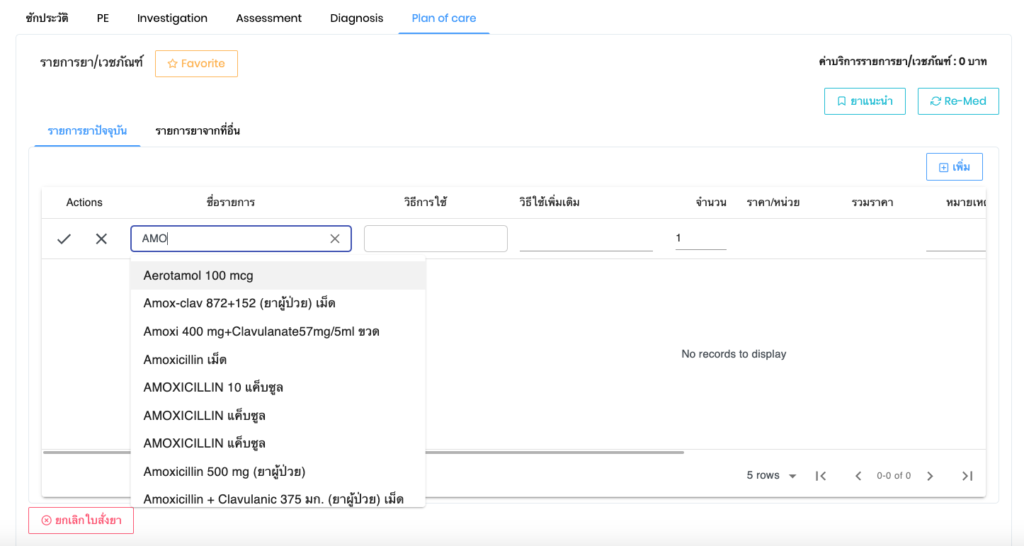
Task: Focus the จำนวน quantity field
Action: click(700, 238)
